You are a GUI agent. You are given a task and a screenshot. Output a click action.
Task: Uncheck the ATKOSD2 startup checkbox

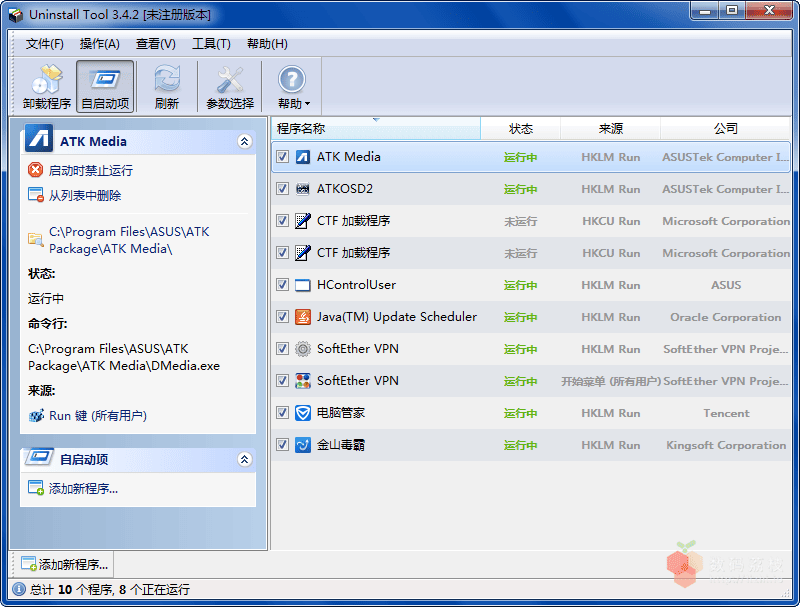[x=282, y=189]
